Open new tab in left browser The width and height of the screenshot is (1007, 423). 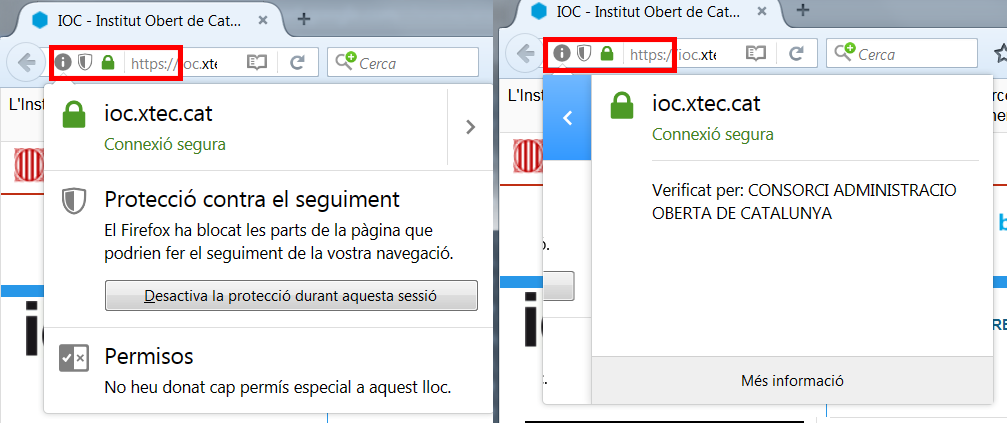click(304, 19)
